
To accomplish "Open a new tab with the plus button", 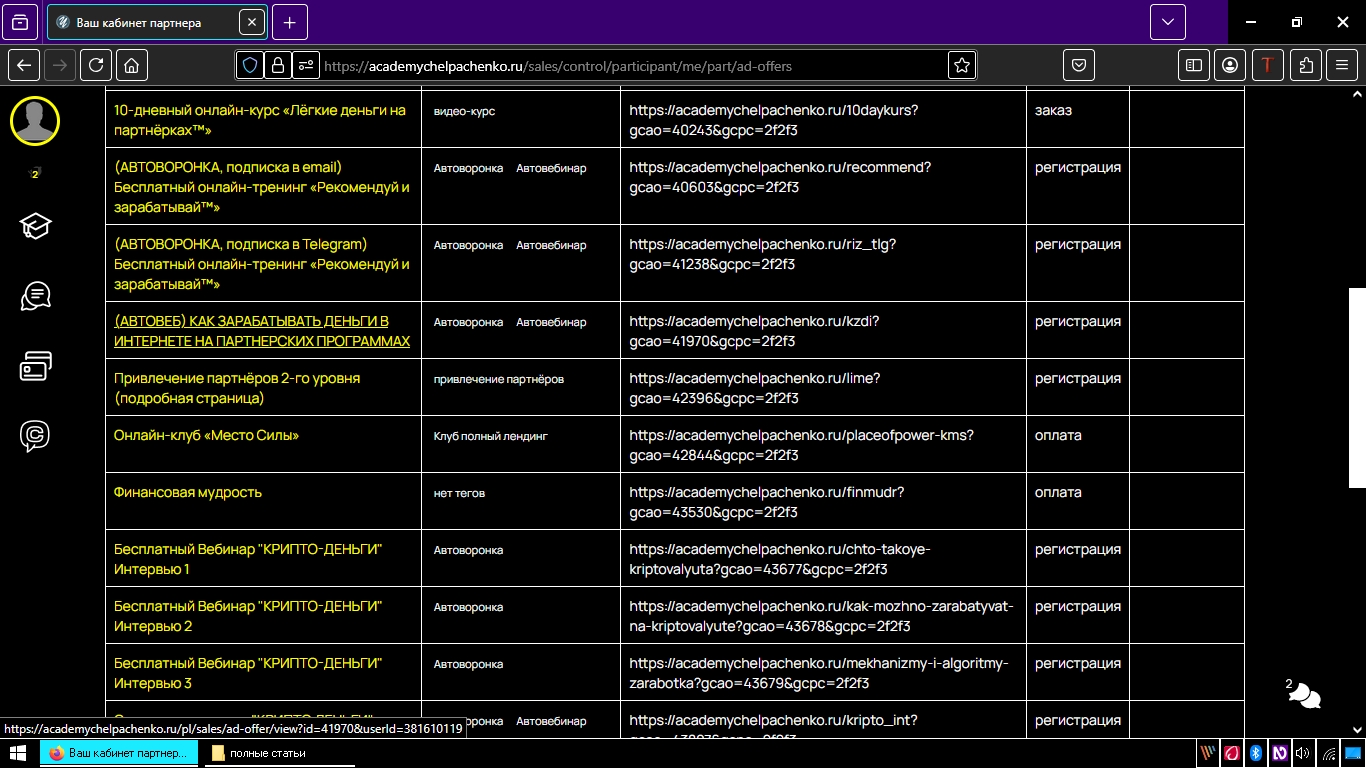I will [290, 22].
